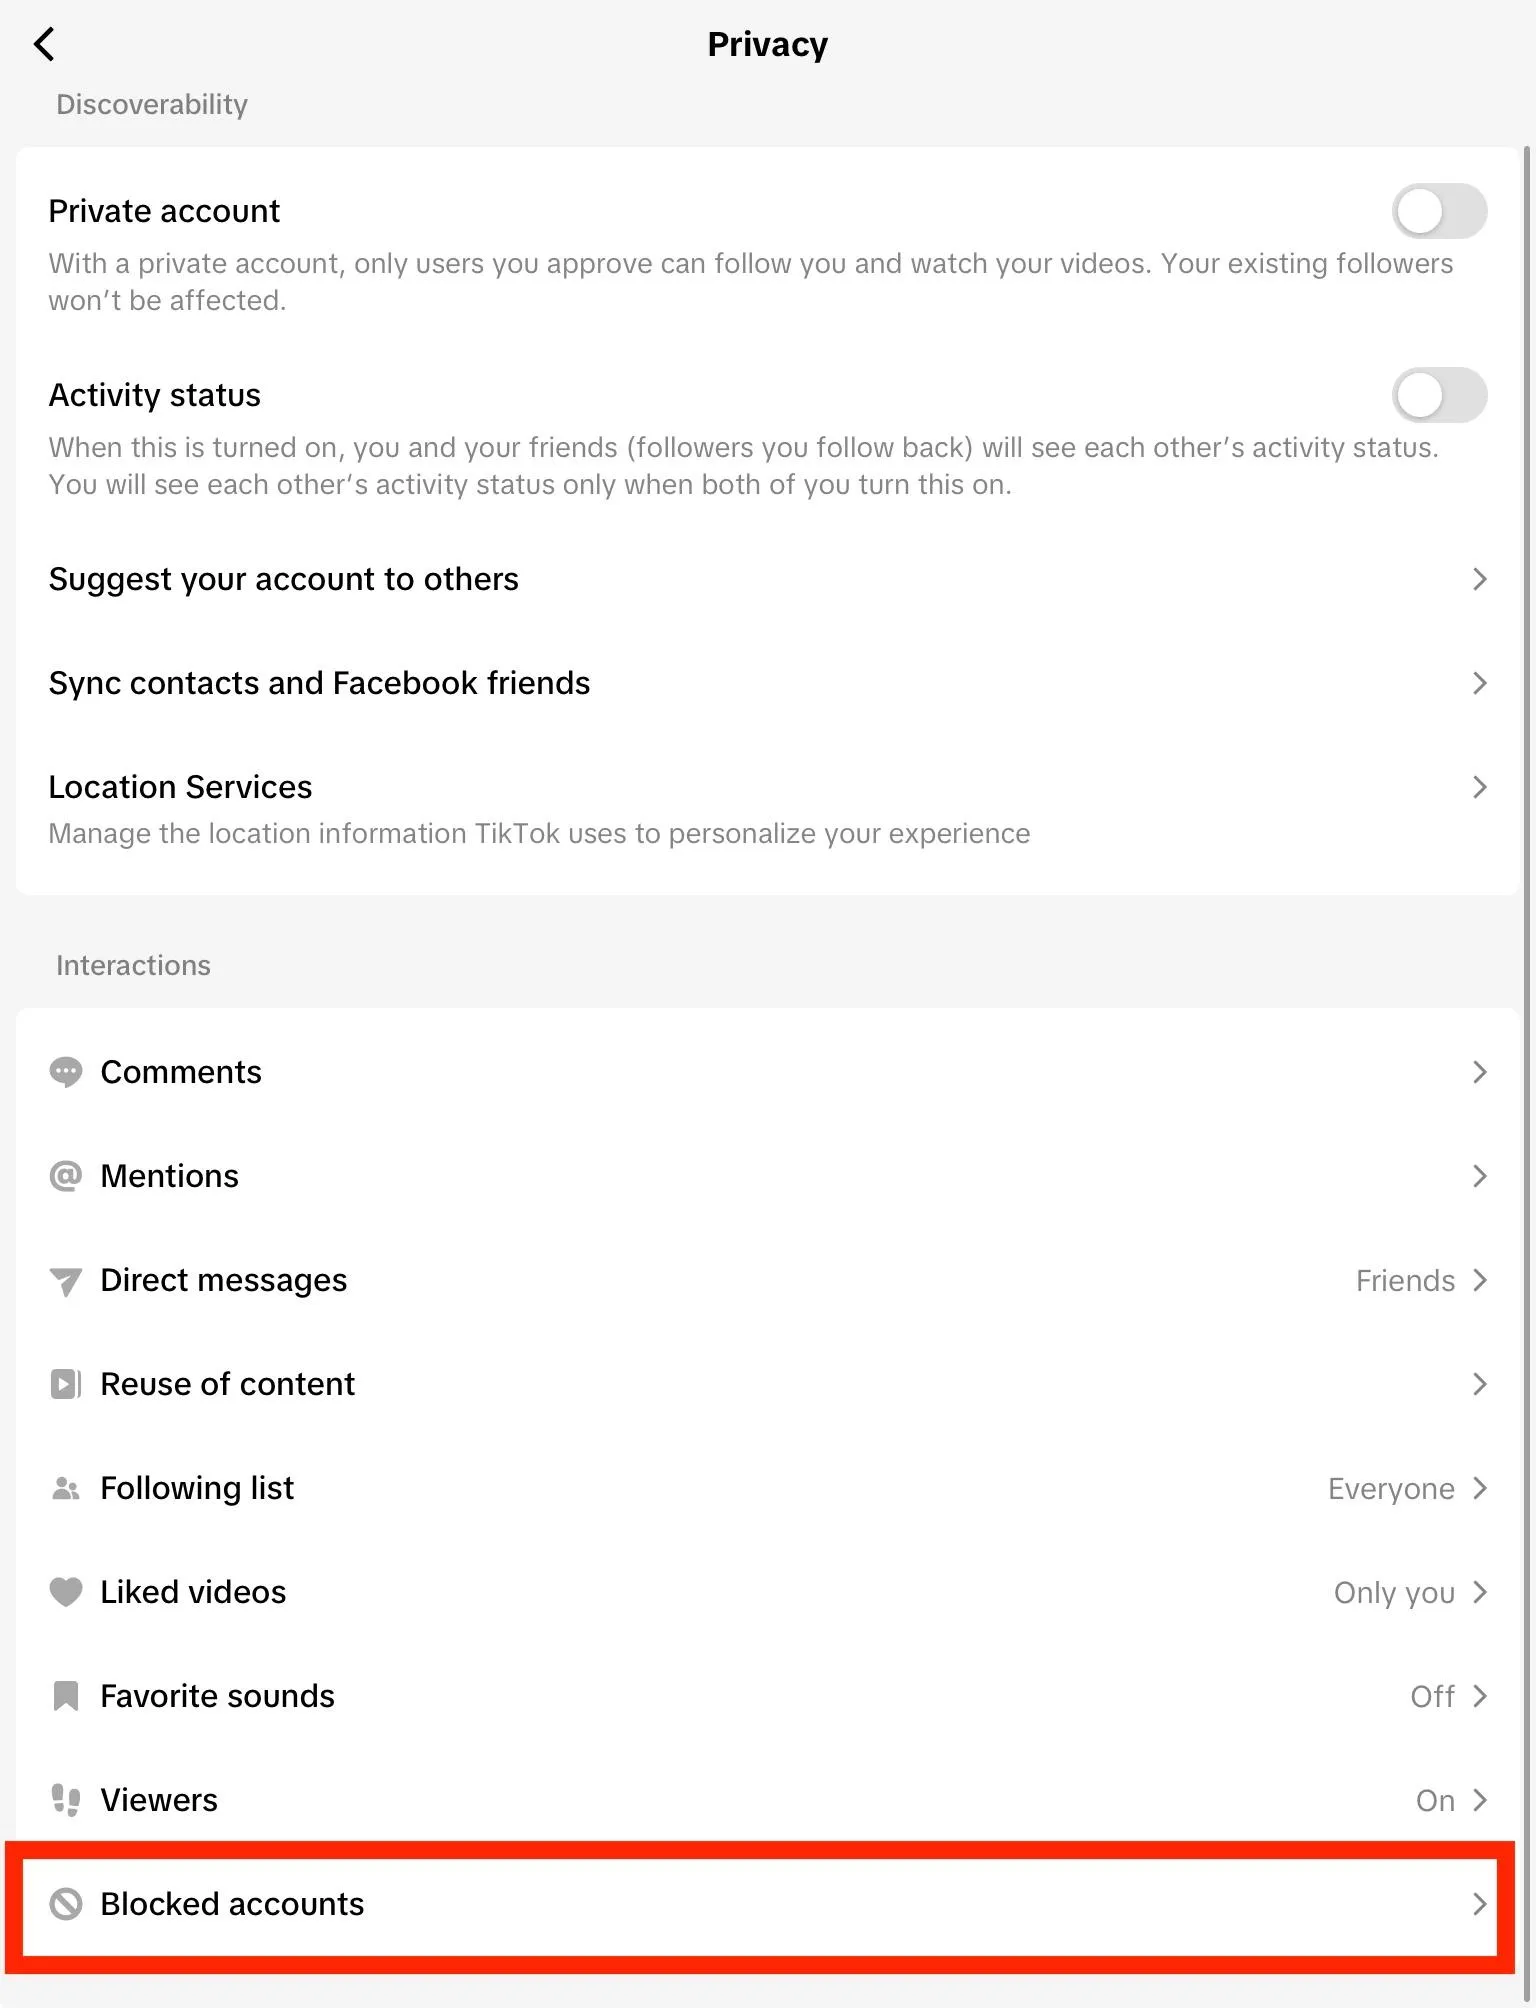Image resolution: width=1536 pixels, height=2008 pixels.
Task: Click the Liked videos heart icon
Action: click(x=66, y=1592)
